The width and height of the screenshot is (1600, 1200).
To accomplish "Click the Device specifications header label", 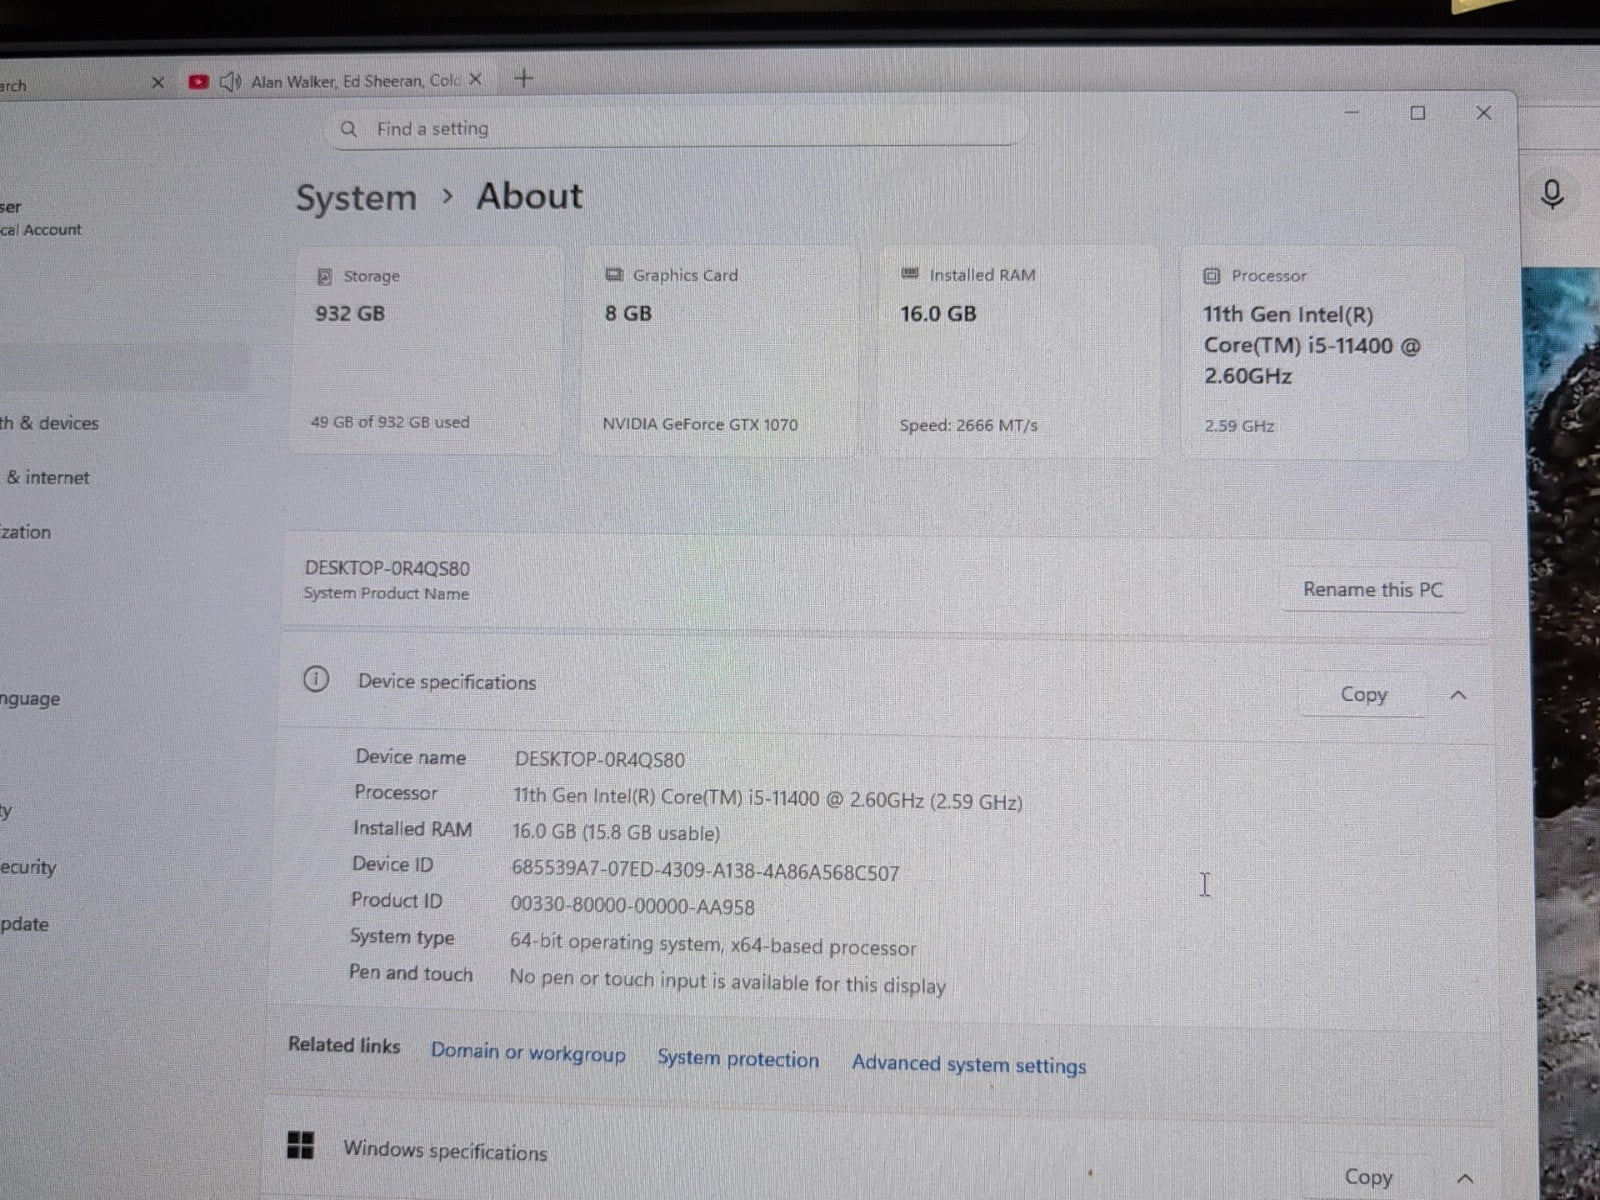I will click(x=447, y=682).
